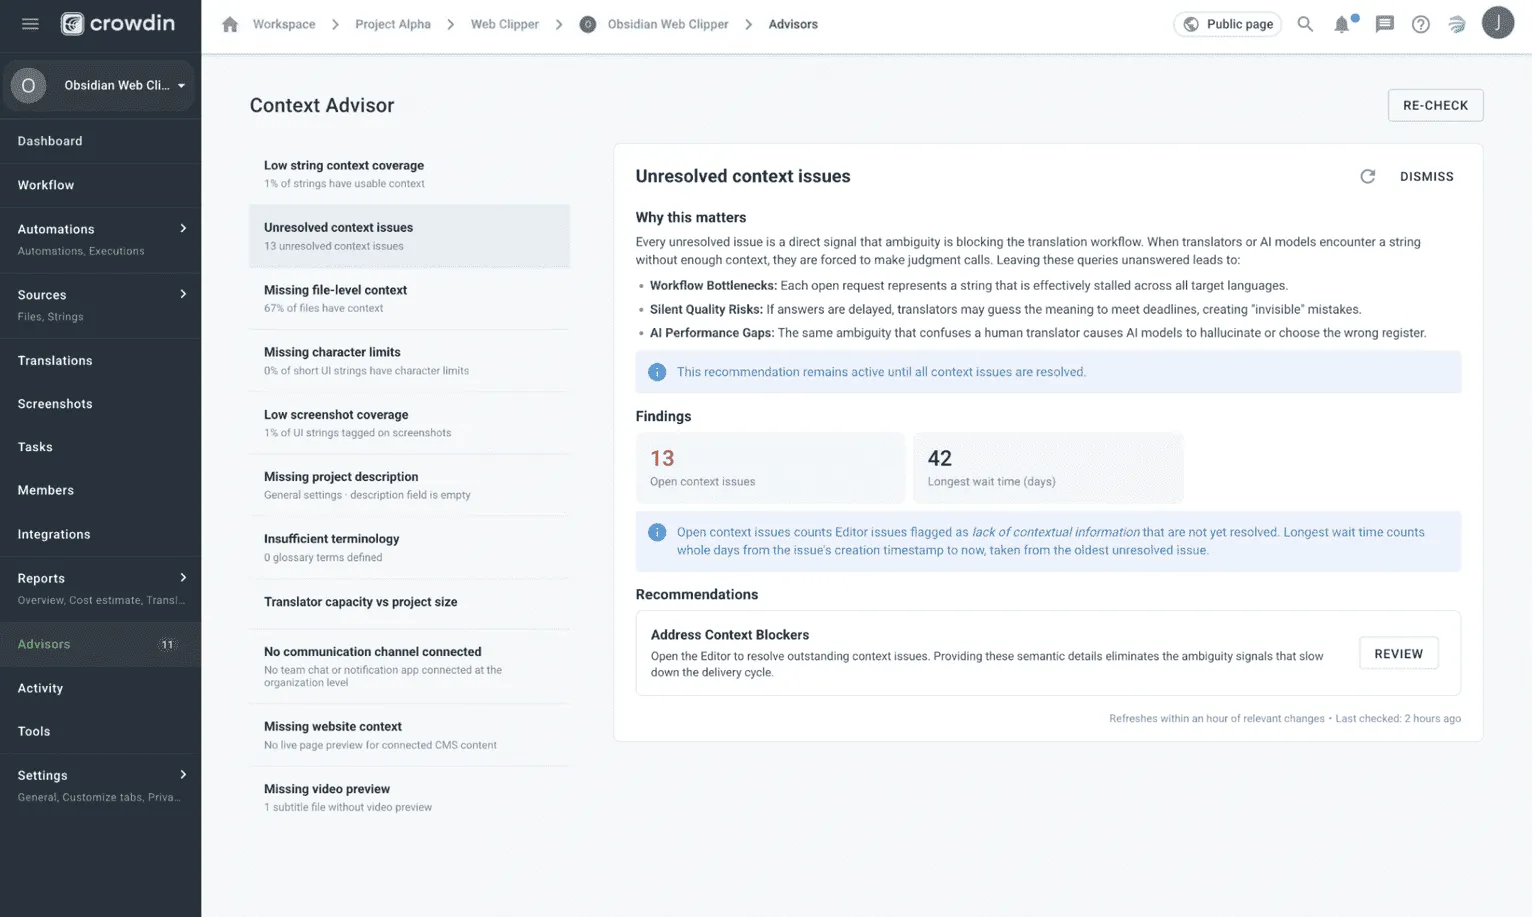Click the 'Context Advisor' page title
Screen dimensions: 1533x917
pos(322,105)
